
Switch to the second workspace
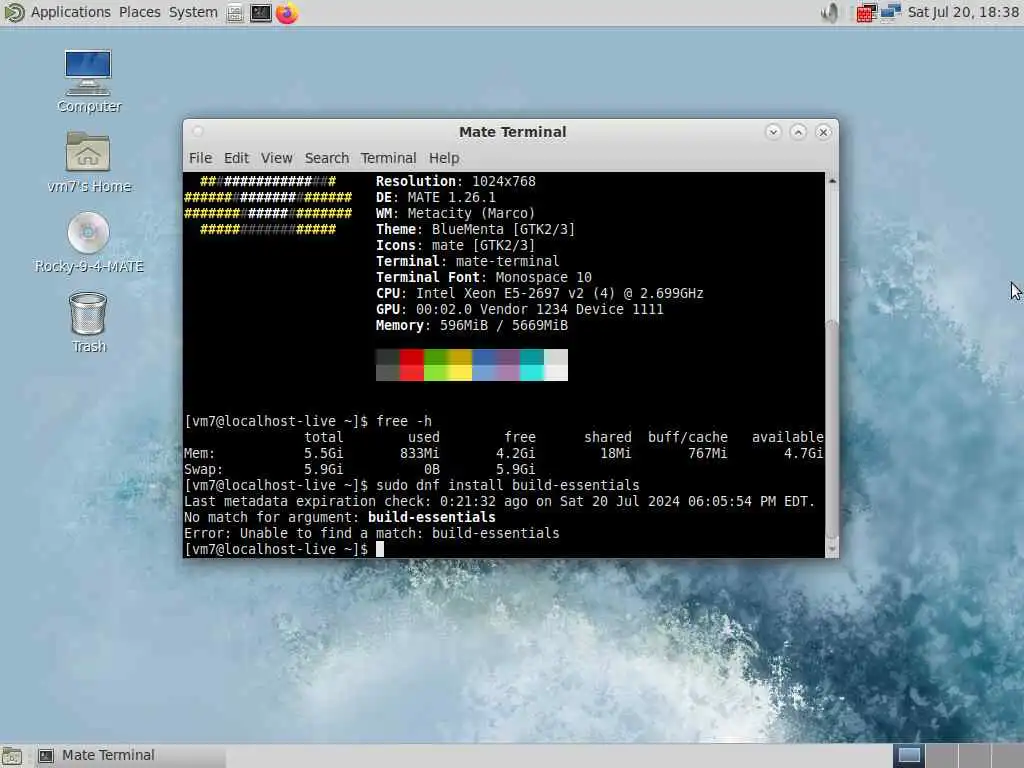click(941, 756)
